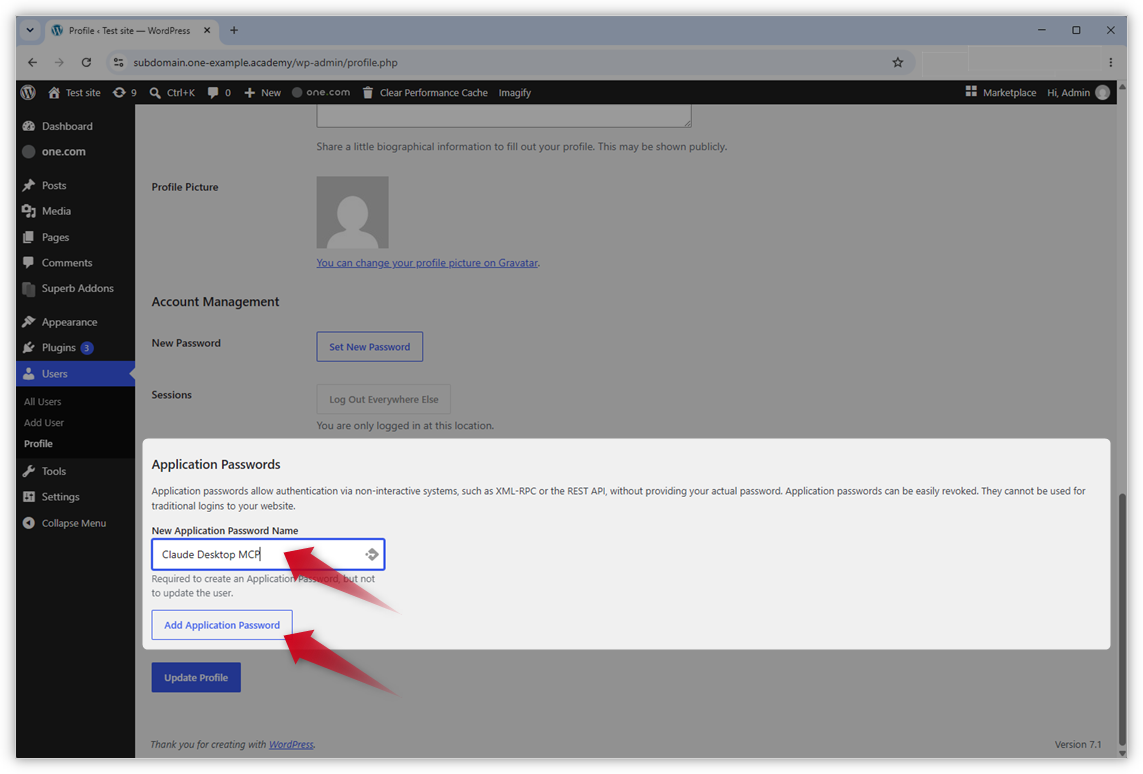Open the Gravatar profile picture link

point(427,263)
